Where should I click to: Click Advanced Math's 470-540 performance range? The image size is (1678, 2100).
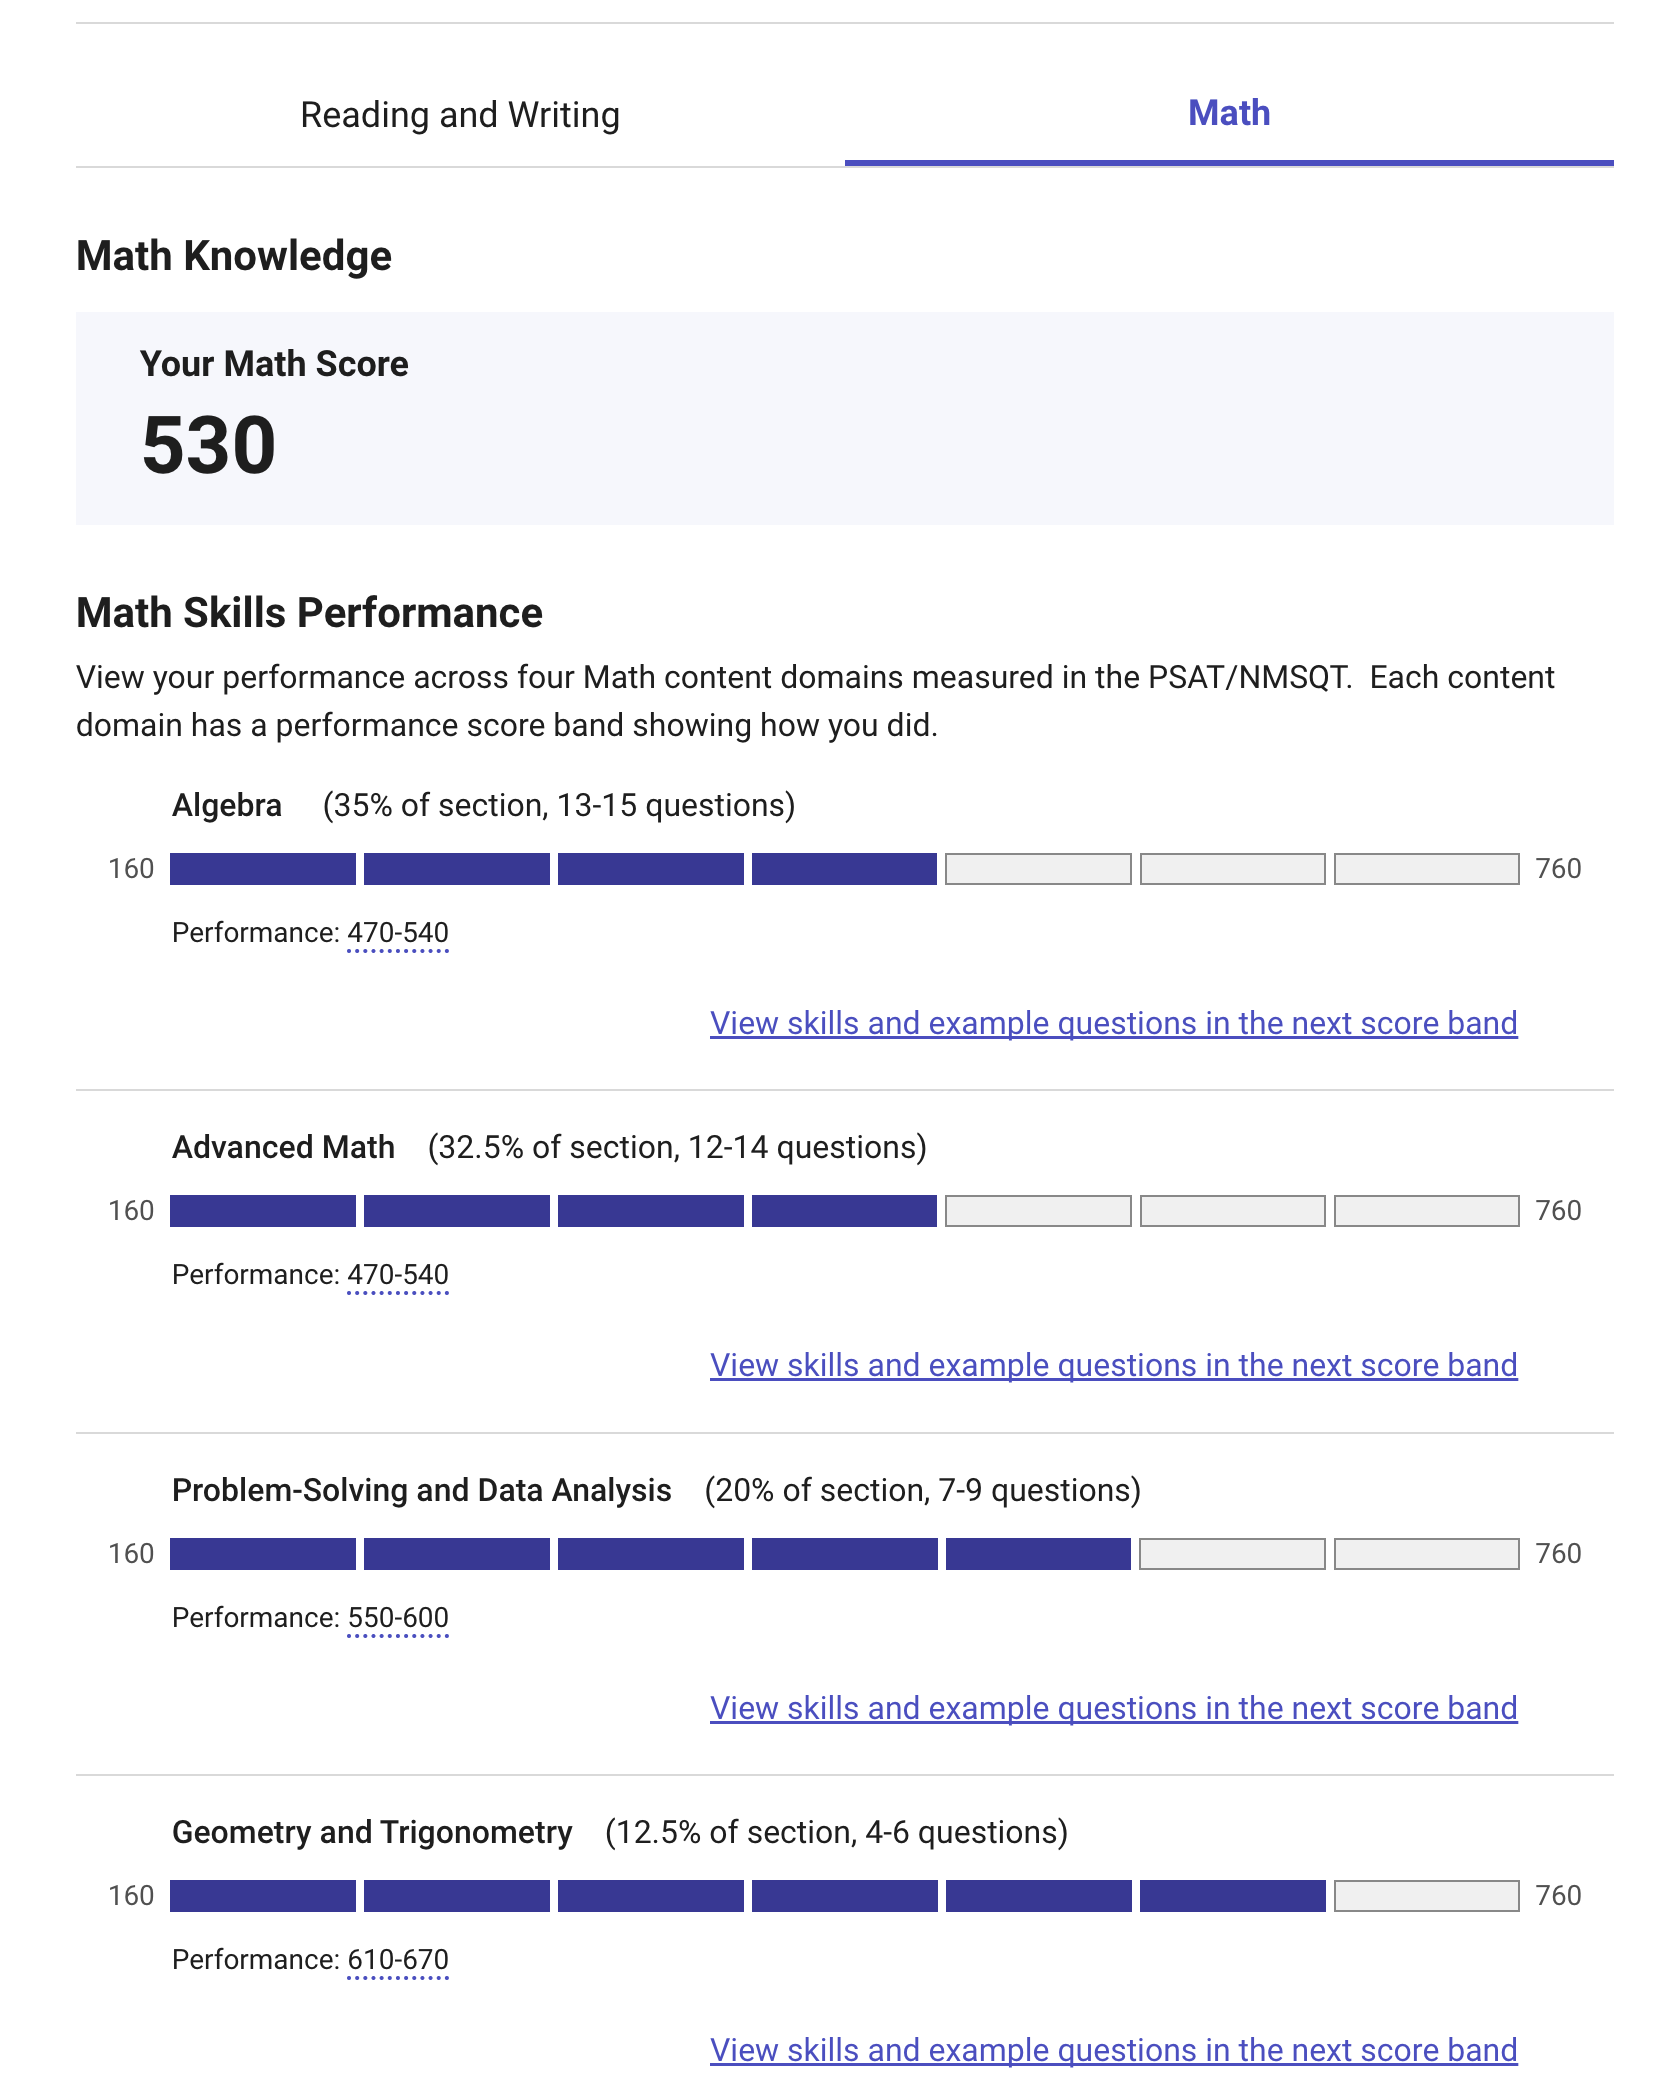click(x=398, y=1275)
